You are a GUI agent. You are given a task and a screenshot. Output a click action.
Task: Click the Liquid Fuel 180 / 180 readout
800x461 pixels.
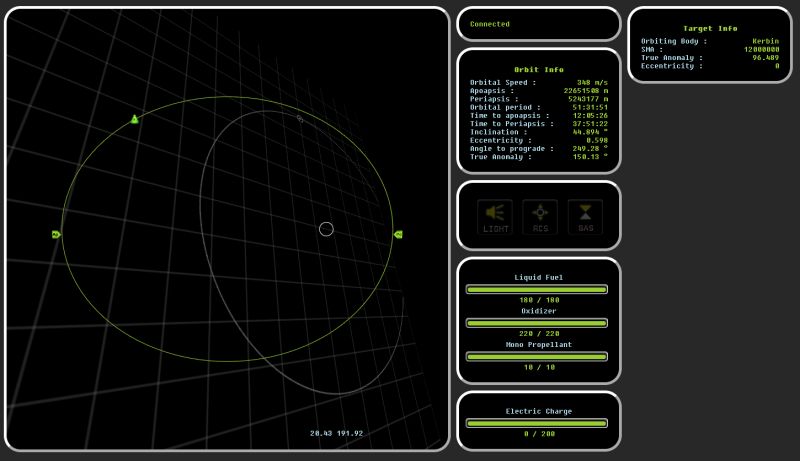click(x=539, y=300)
